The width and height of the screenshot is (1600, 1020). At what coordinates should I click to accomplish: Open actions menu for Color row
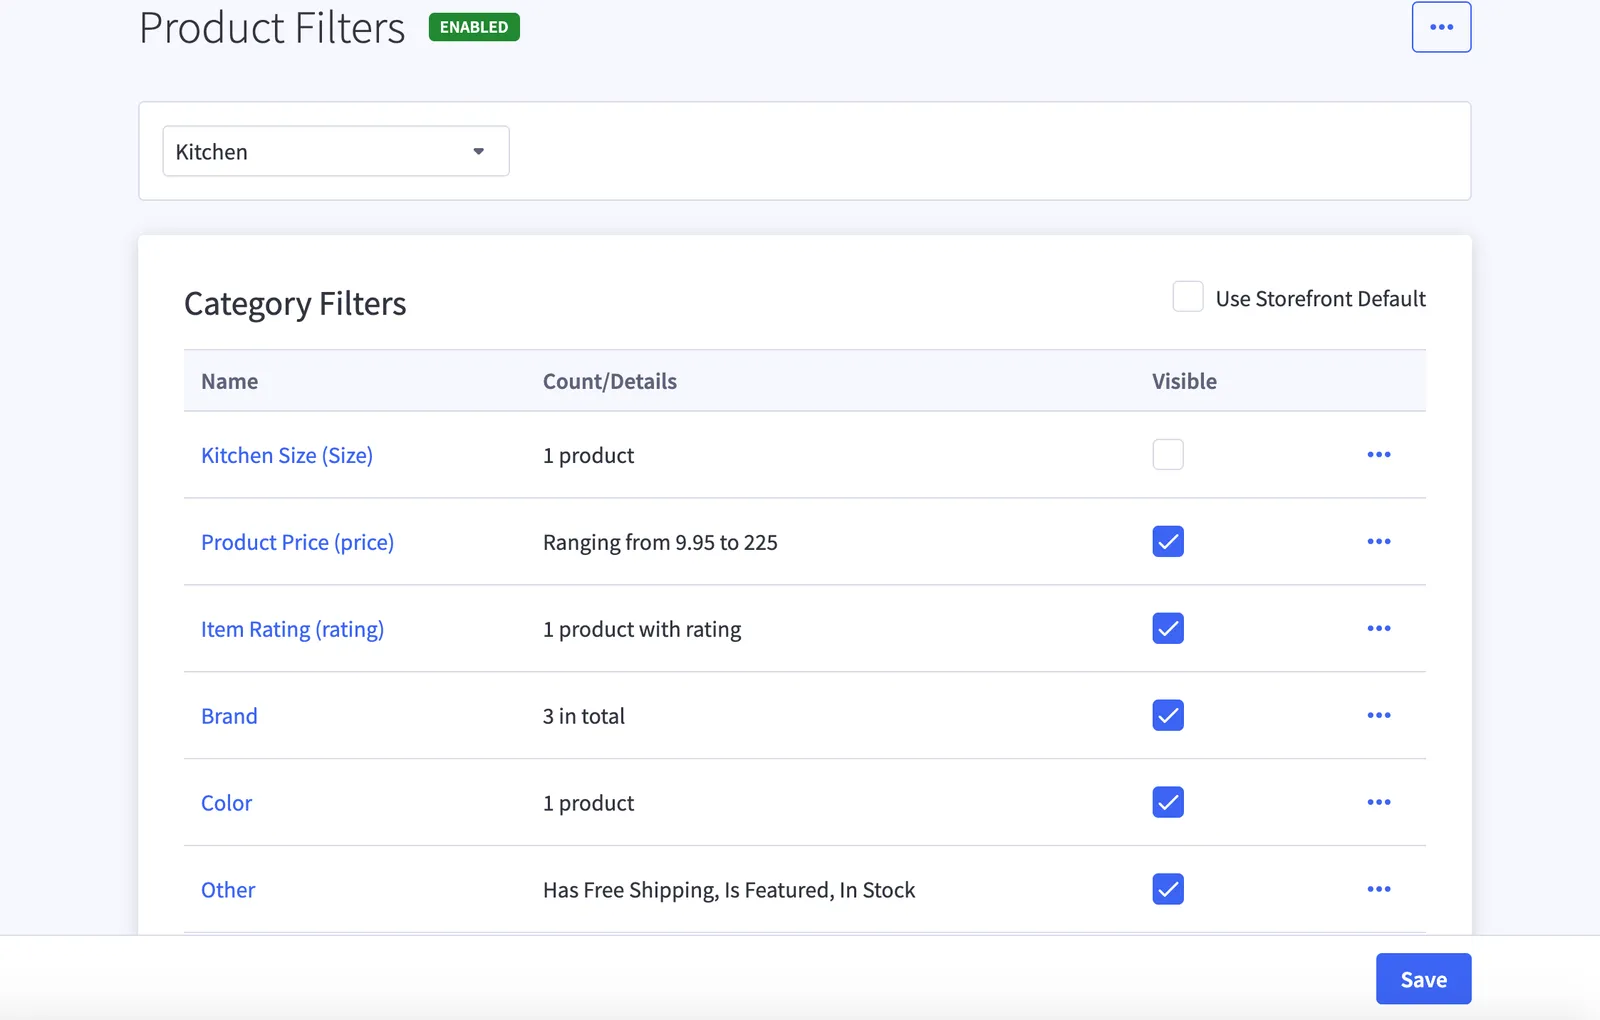click(x=1379, y=803)
